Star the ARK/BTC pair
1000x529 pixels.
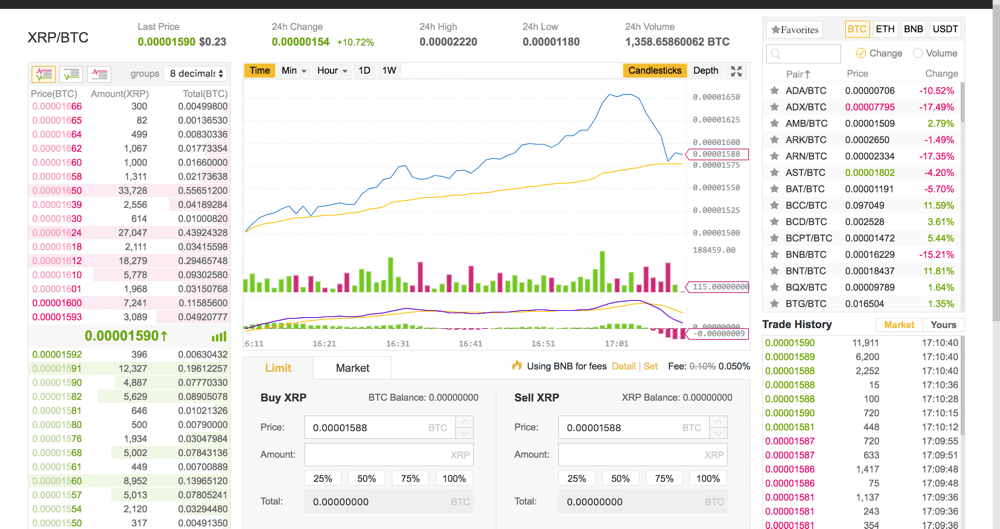[x=774, y=140]
